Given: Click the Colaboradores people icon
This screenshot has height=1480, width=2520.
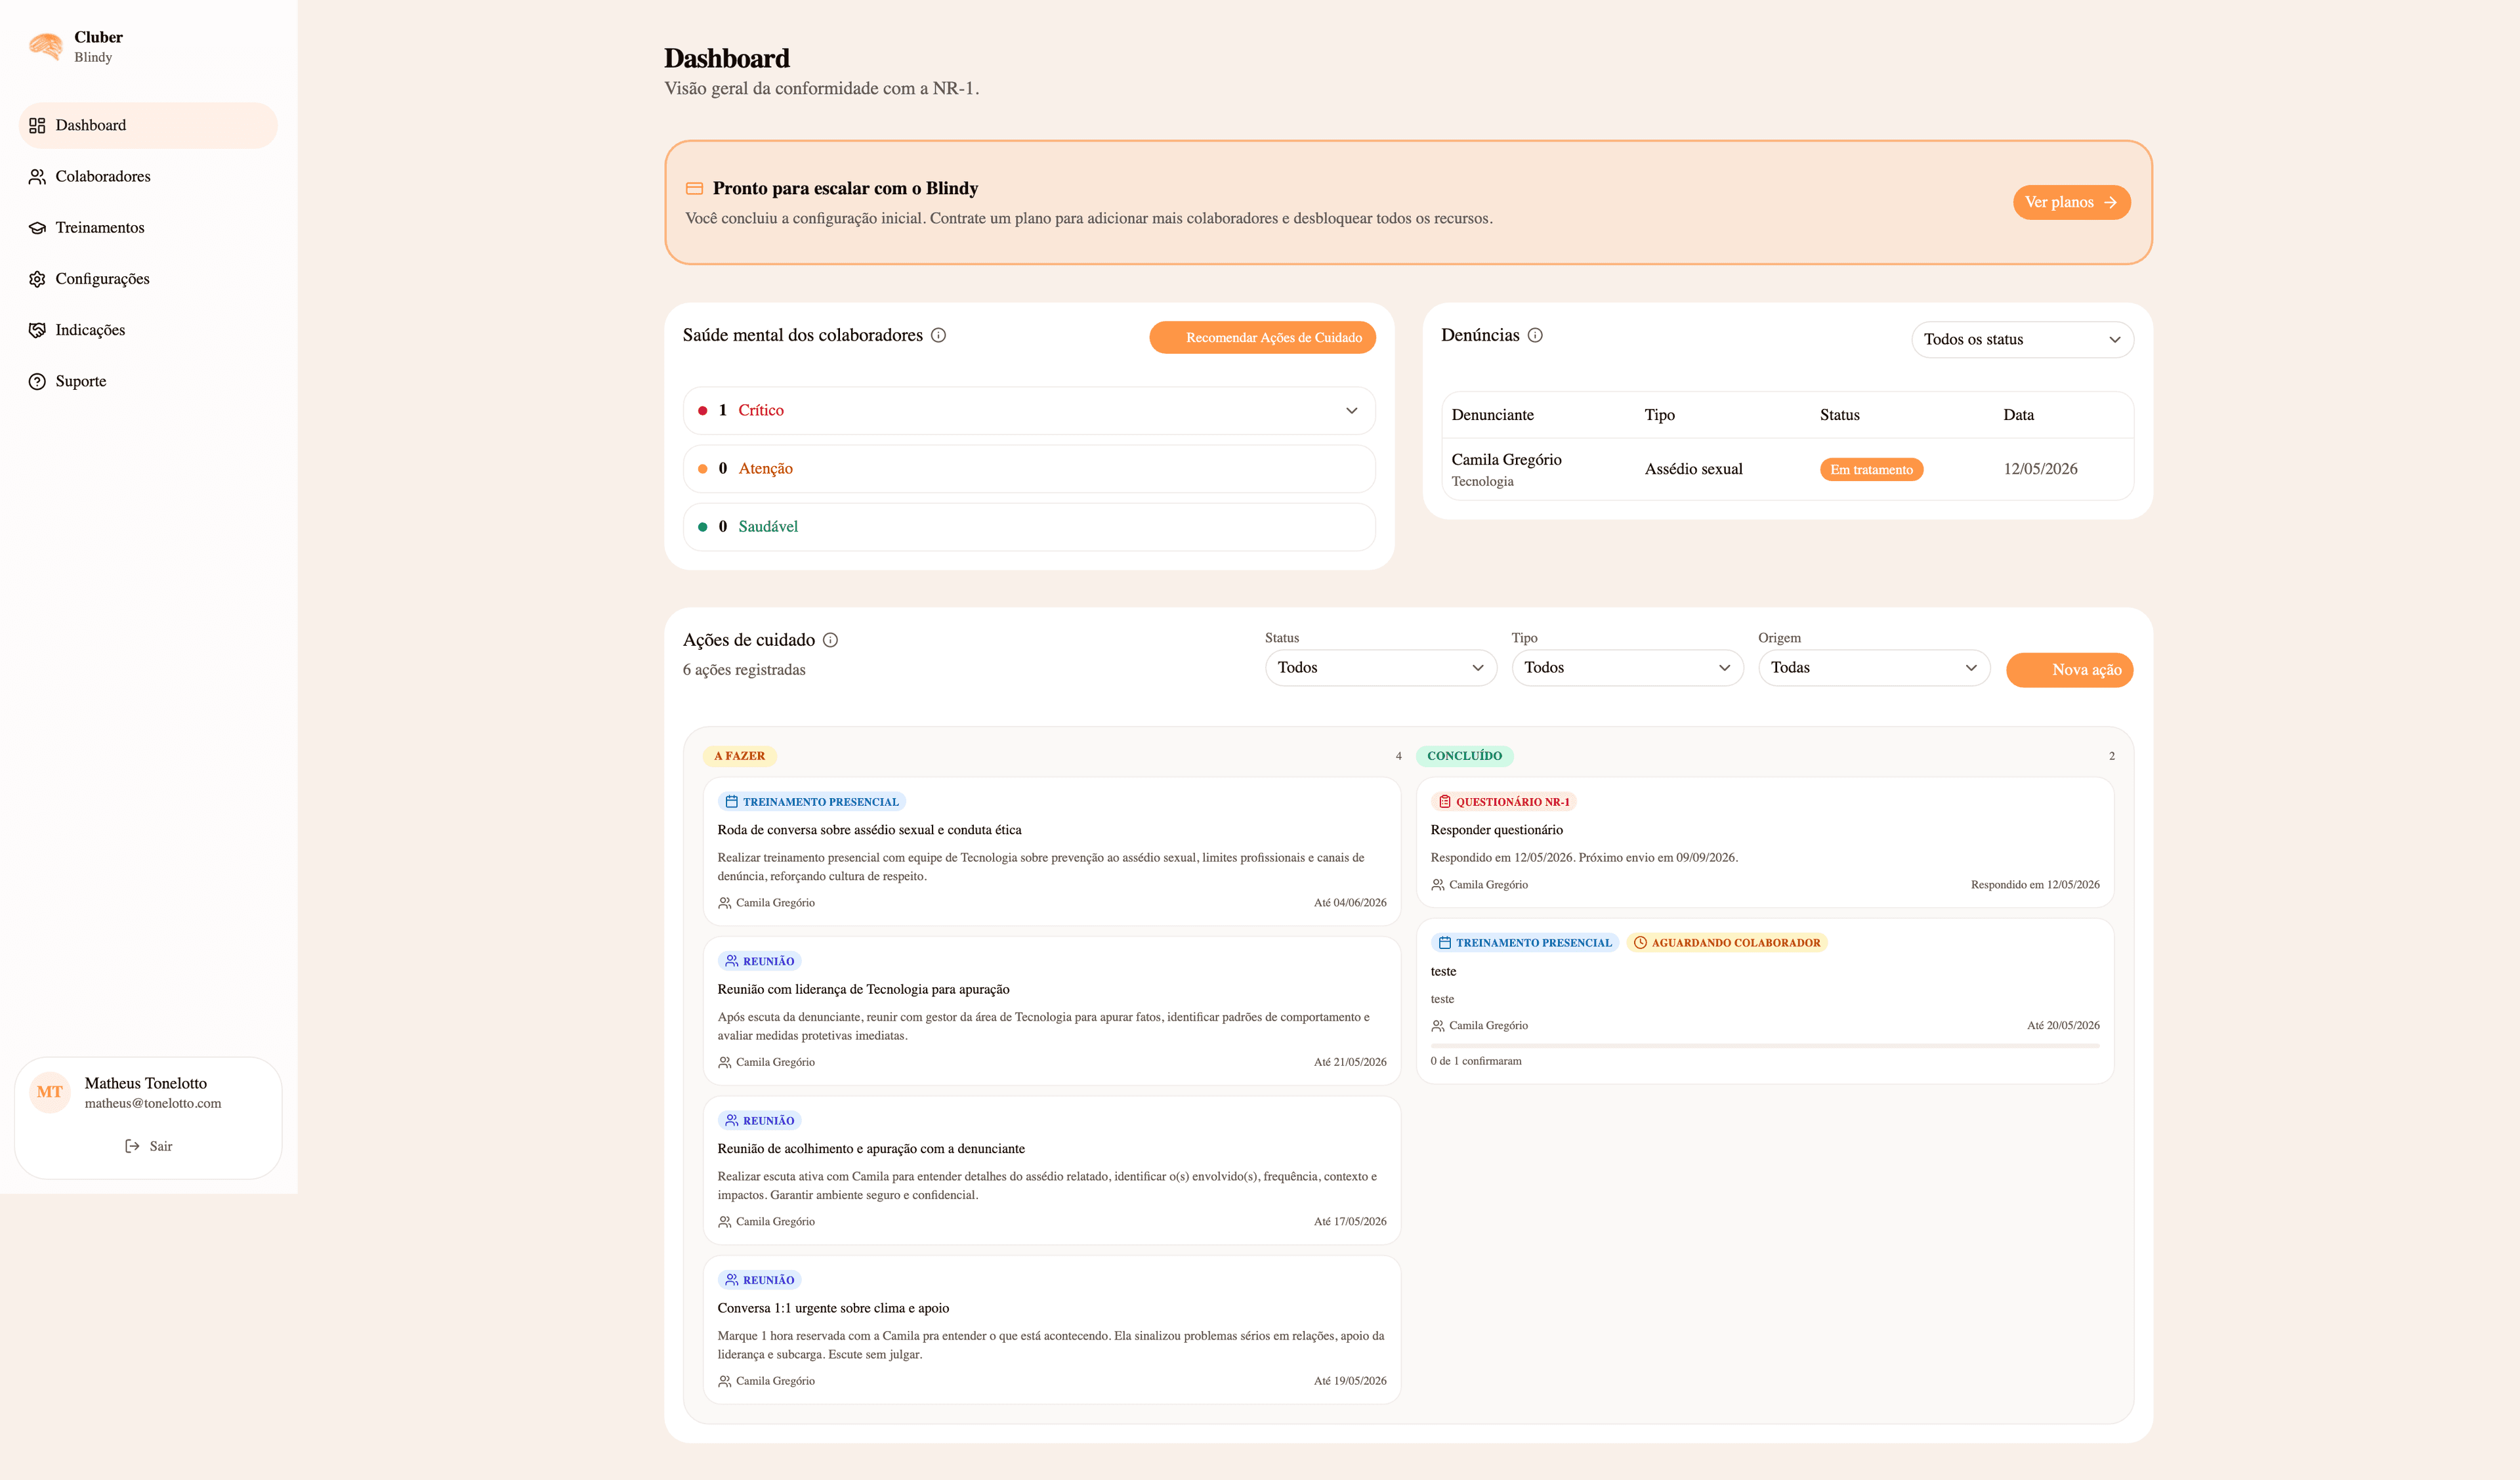Looking at the screenshot, I should tap(37, 176).
